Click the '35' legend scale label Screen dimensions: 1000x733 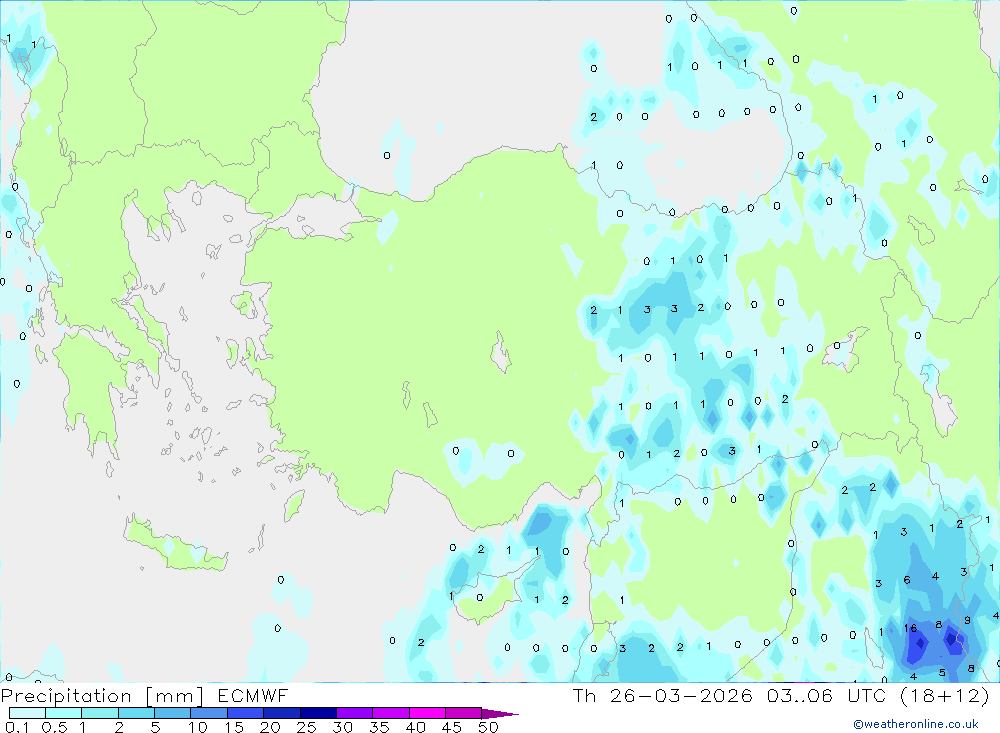pos(379,727)
